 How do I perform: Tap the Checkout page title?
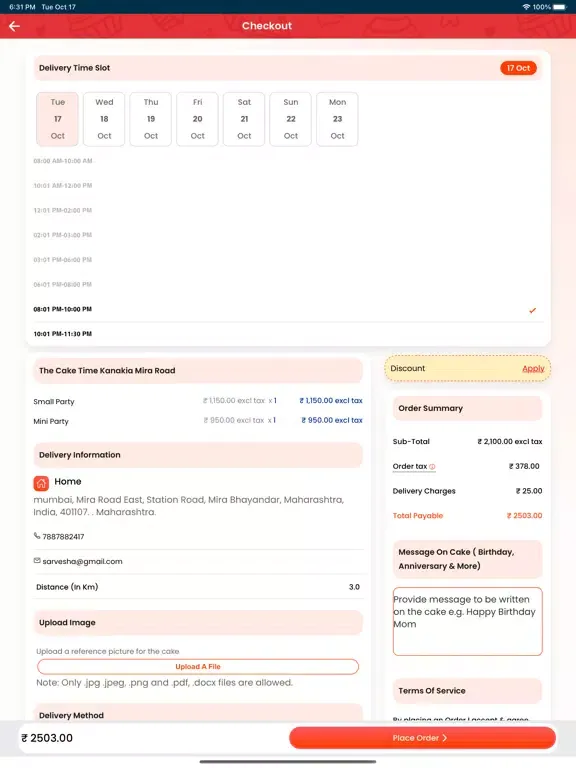coord(267,26)
